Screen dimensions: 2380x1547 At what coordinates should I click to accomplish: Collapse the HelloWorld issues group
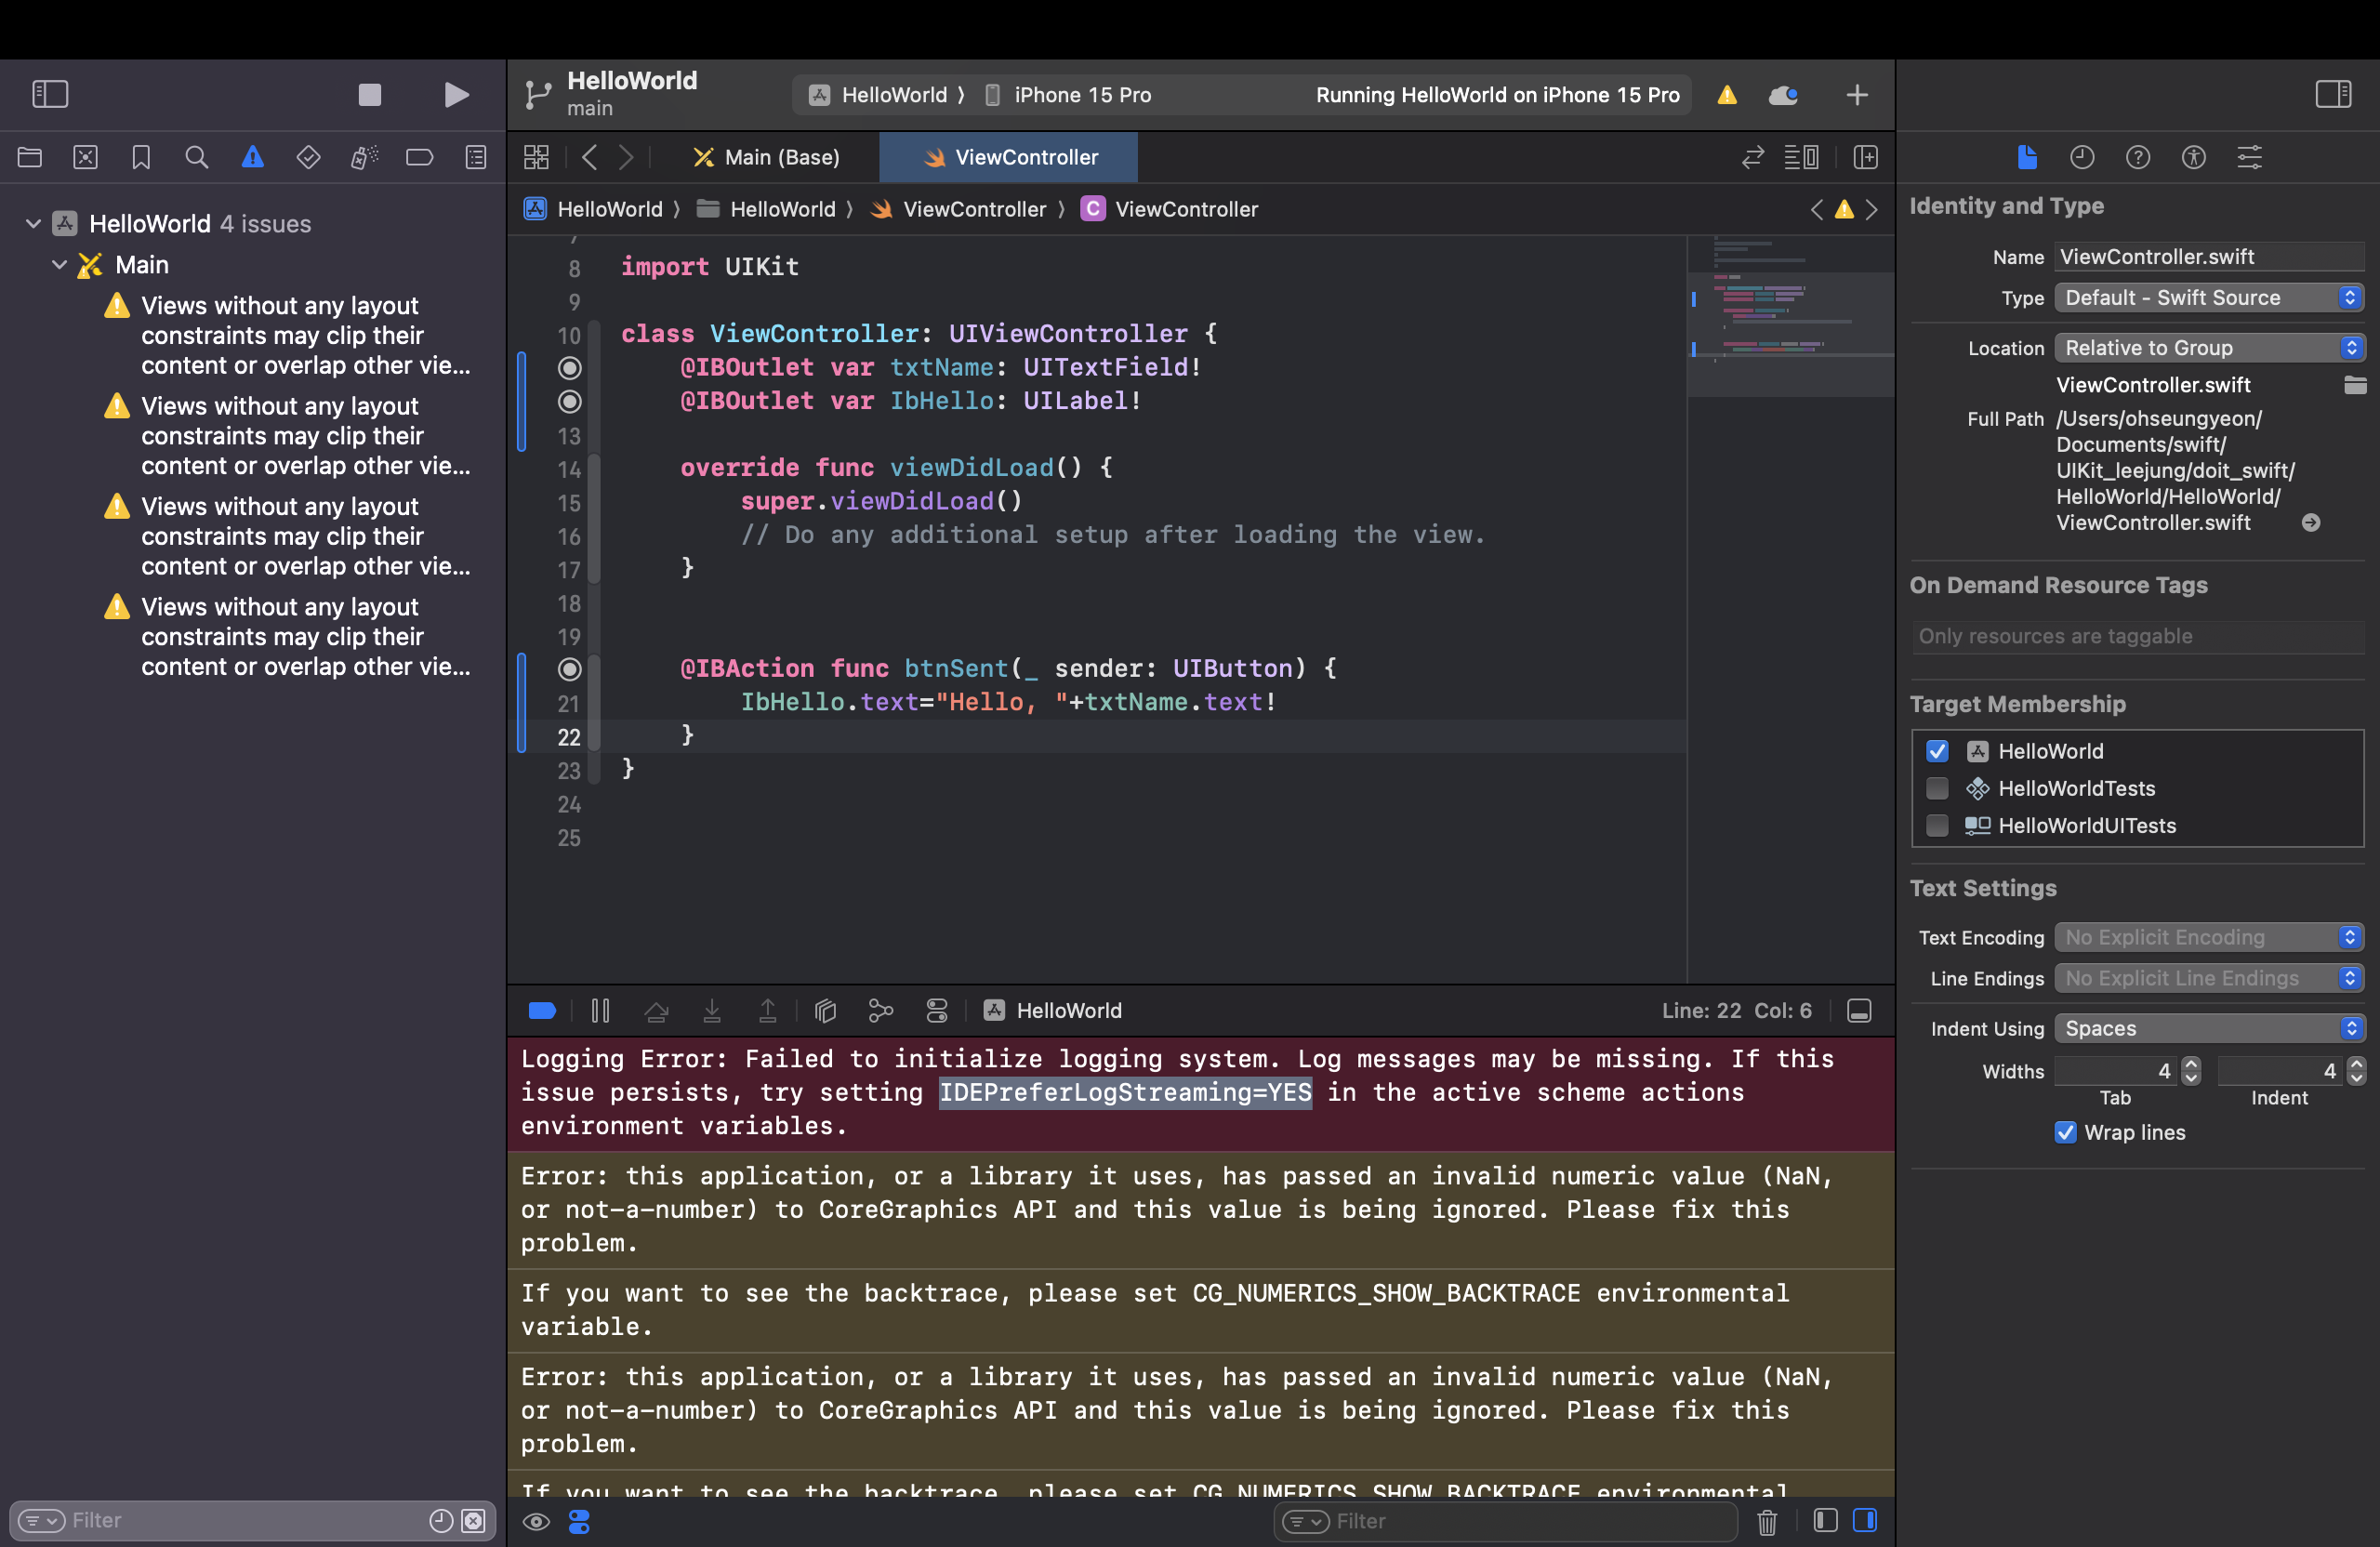tap(33, 223)
